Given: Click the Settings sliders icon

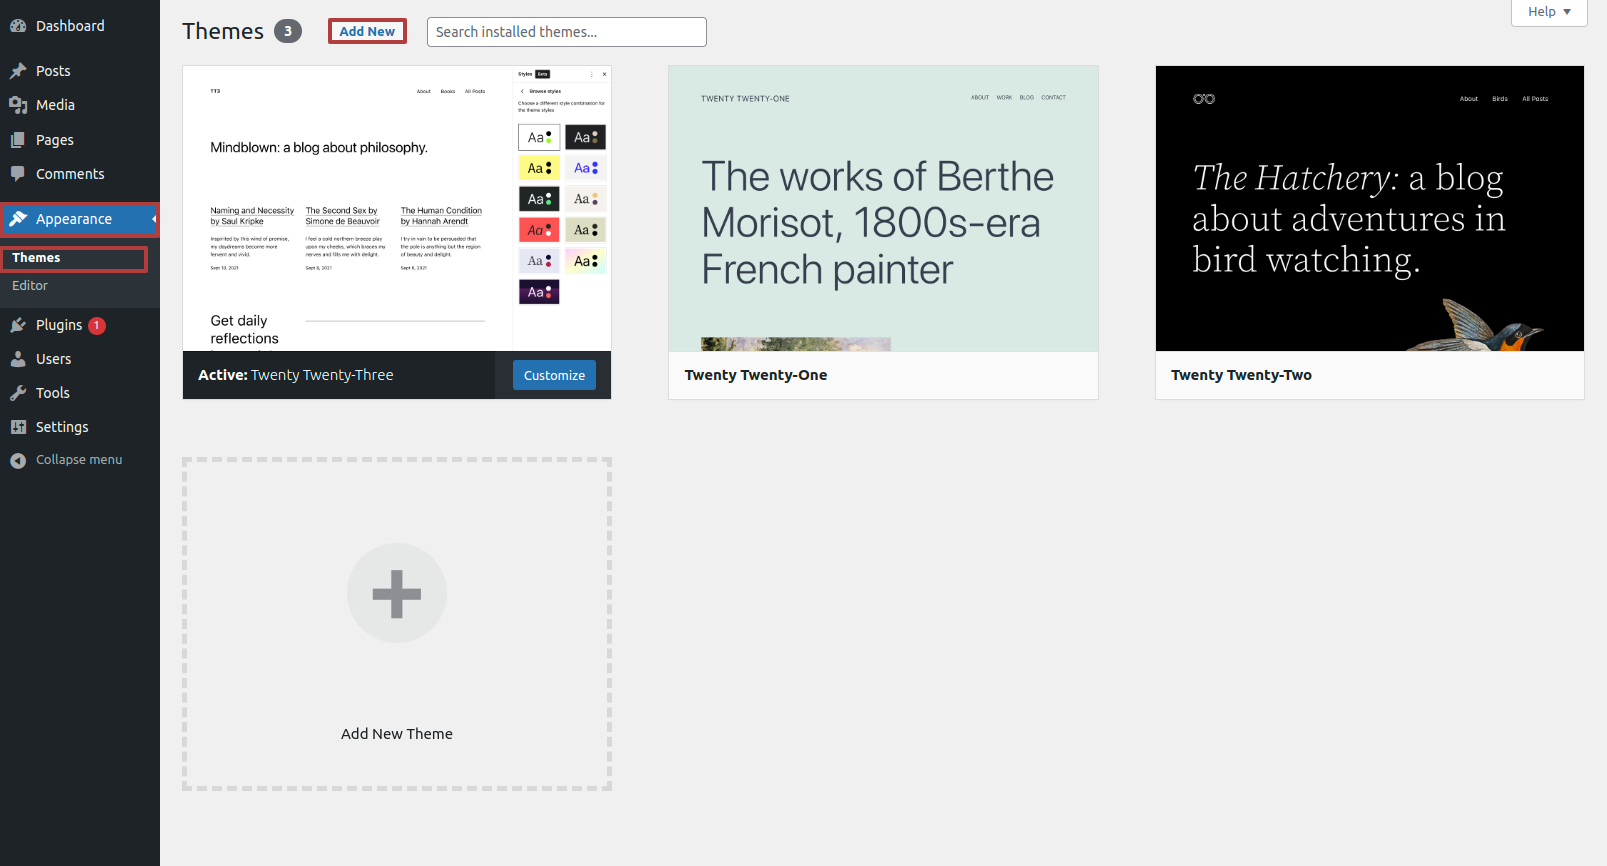Looking at the screenshot, I should point(18,427).
